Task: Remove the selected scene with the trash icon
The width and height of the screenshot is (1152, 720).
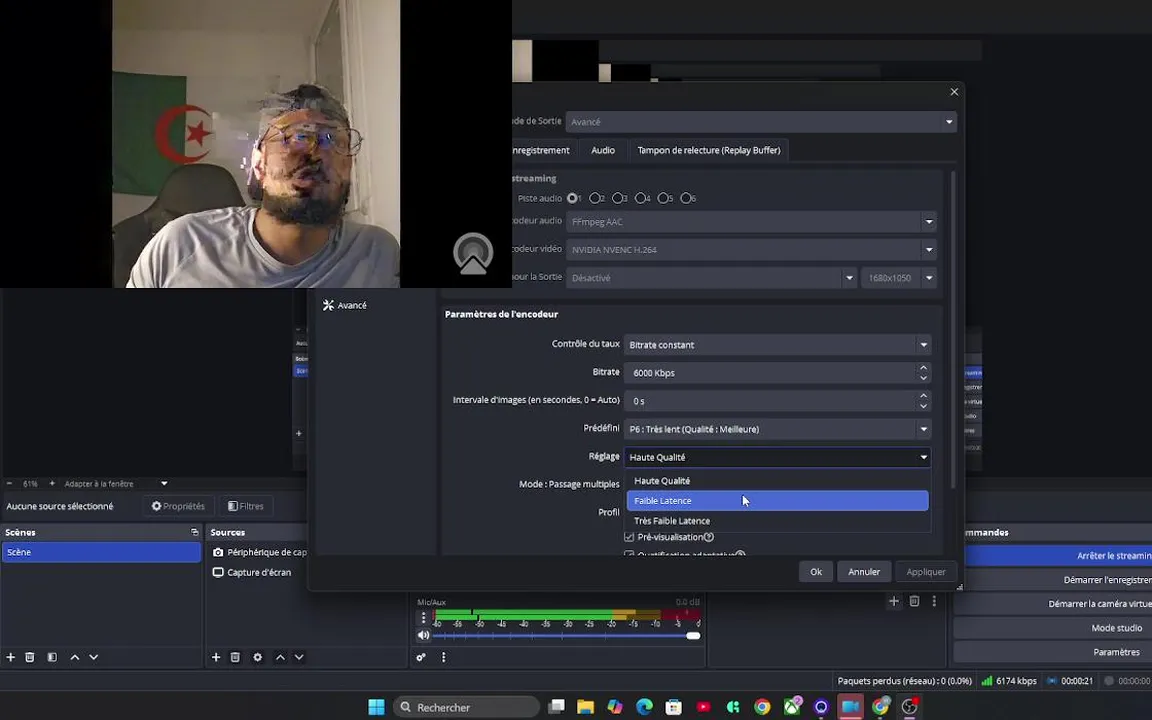Action: [x=30, y=658]
